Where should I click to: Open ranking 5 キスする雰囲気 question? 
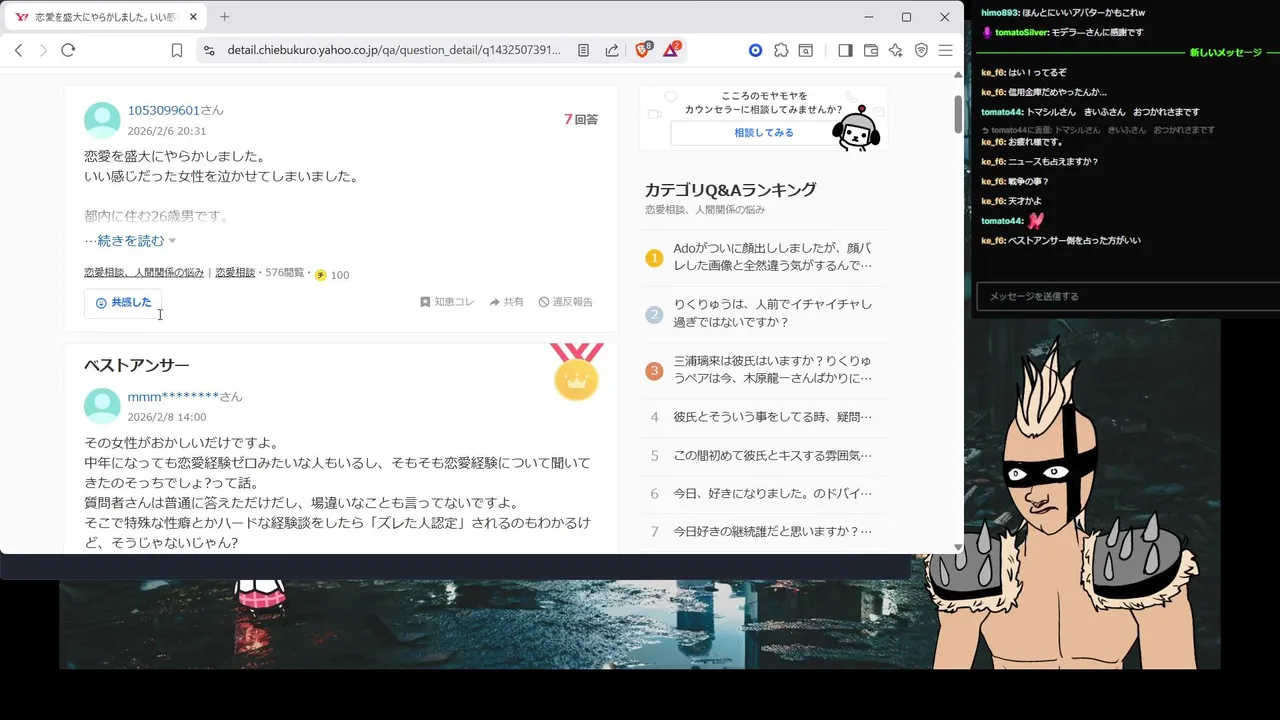pos(773,455)
